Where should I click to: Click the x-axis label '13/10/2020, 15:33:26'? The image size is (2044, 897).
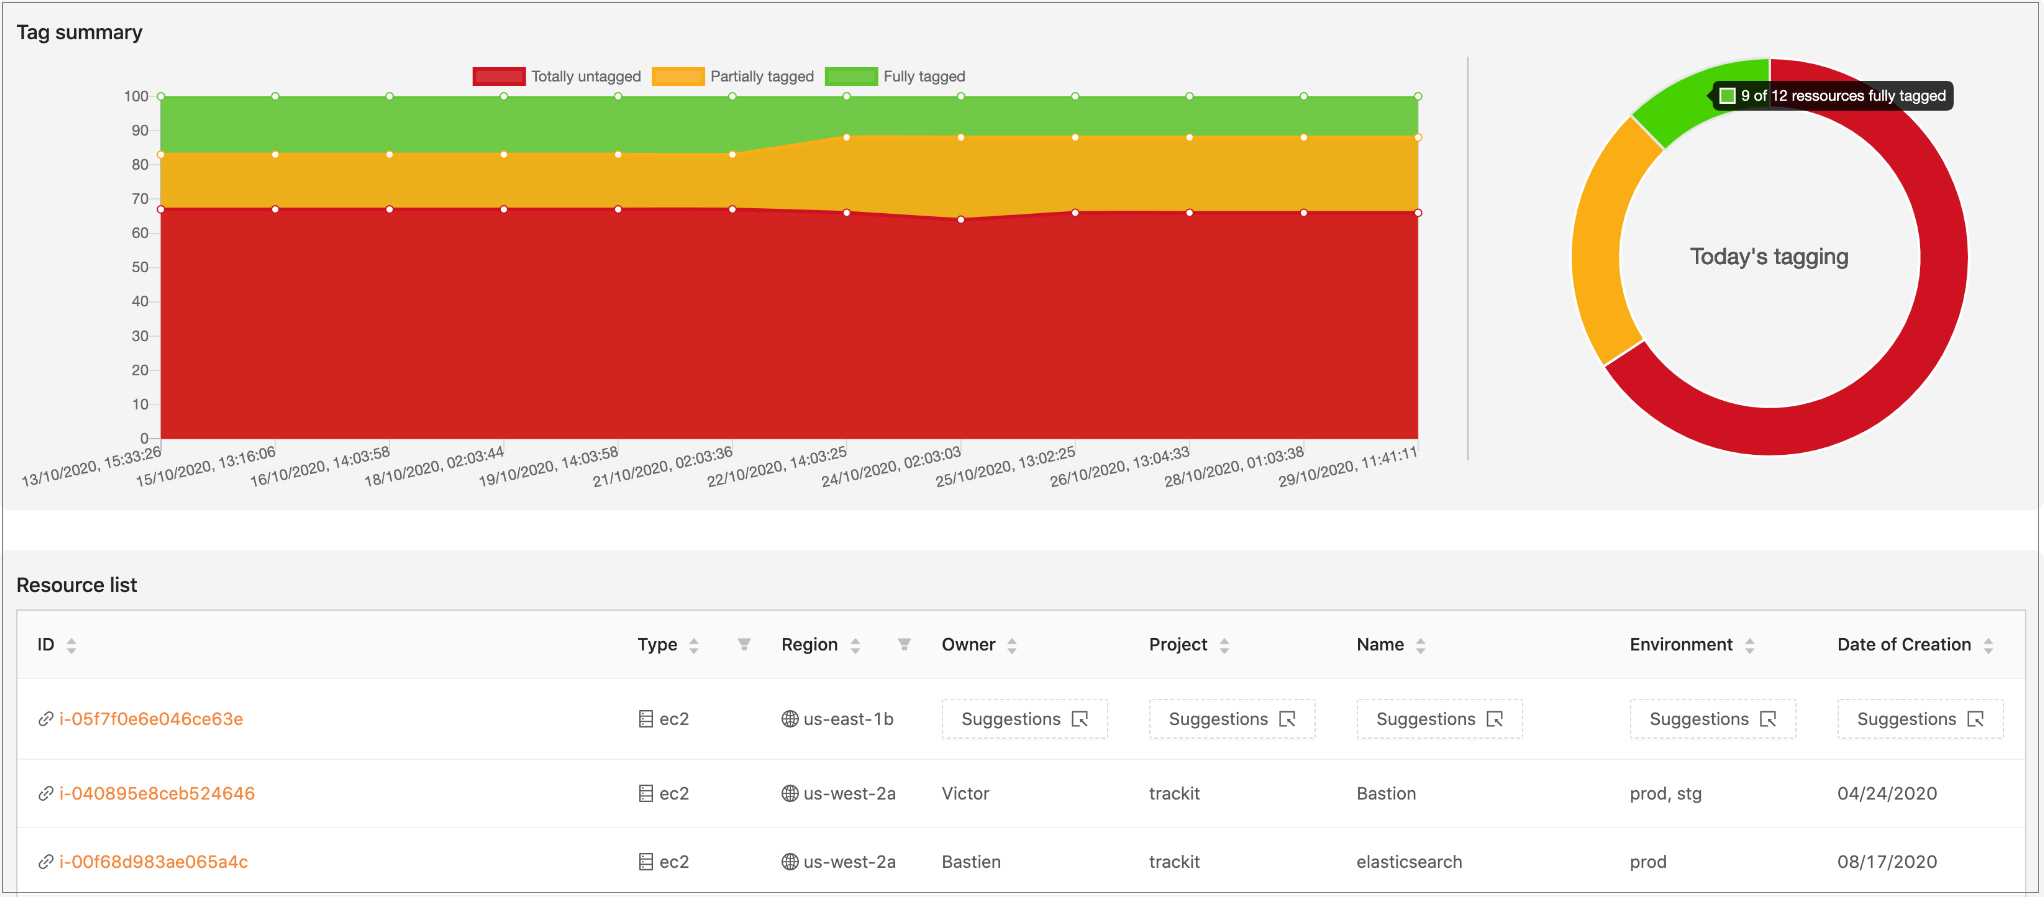[x=91, y=467]
